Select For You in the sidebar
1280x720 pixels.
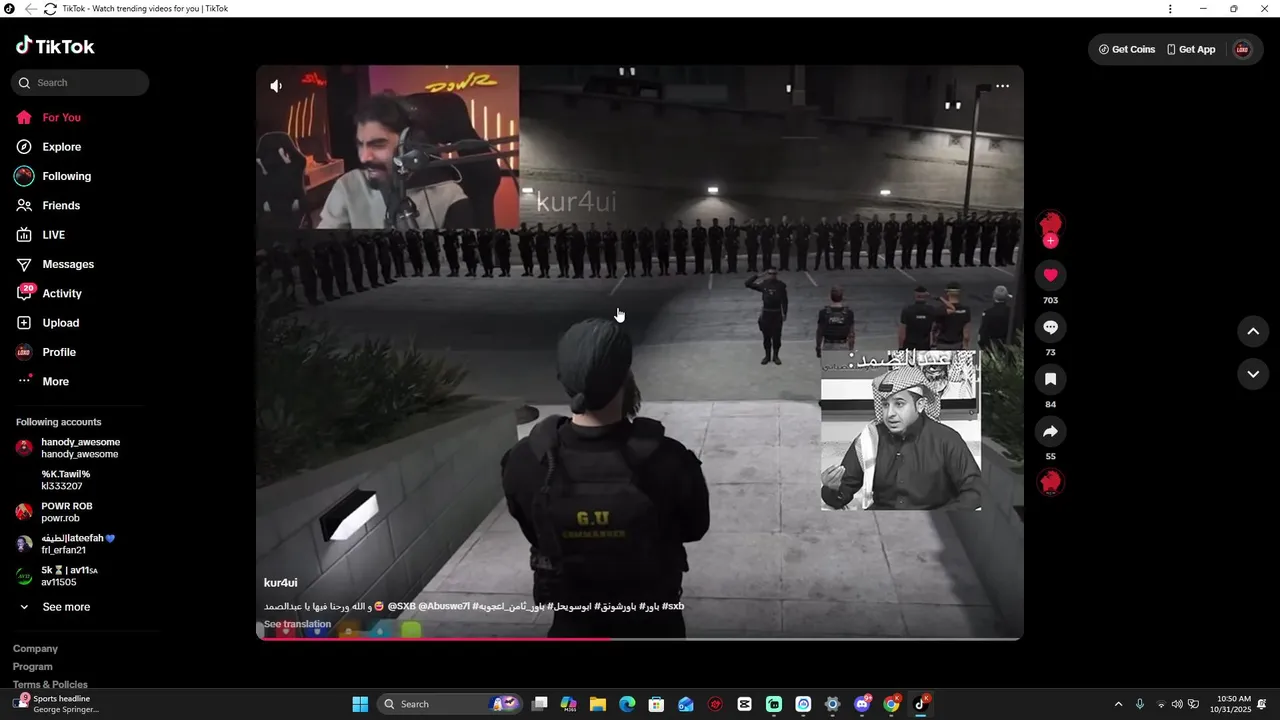click(62, 117)
